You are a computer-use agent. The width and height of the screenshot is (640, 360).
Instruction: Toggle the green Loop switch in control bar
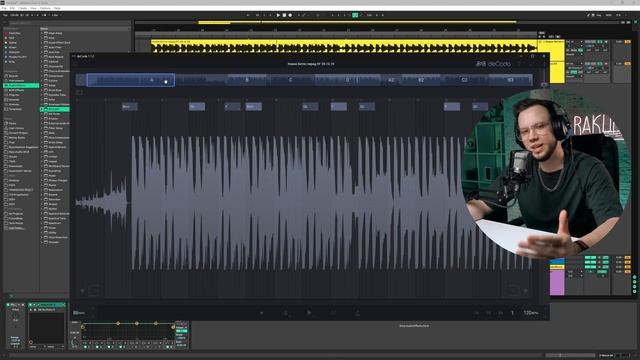355,15
